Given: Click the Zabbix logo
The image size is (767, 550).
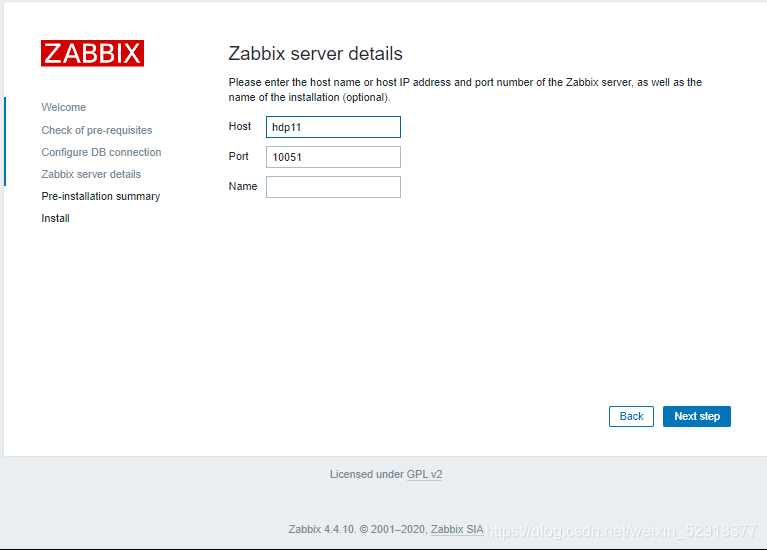Looking at the screenshot, I should (92, 53).
